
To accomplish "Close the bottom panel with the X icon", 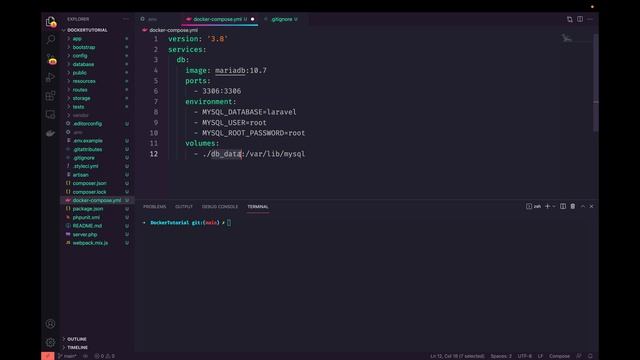I will coord(591,207).
